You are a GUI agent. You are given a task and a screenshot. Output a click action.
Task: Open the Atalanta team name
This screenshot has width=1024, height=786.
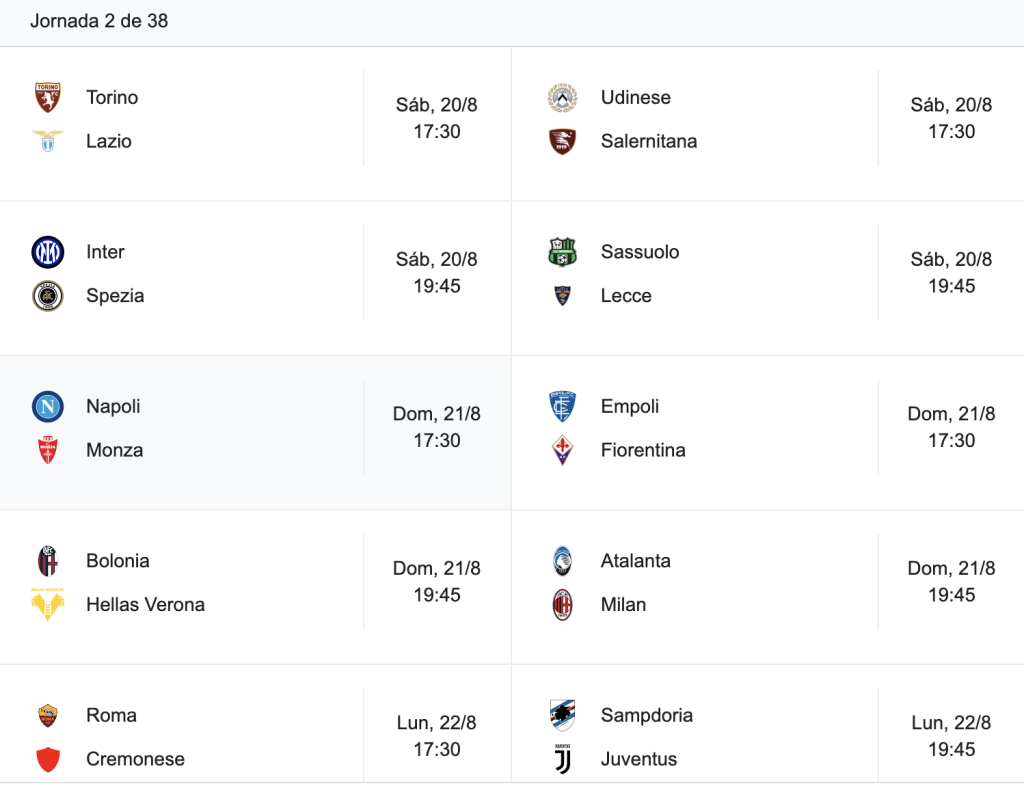coord(635,561)
